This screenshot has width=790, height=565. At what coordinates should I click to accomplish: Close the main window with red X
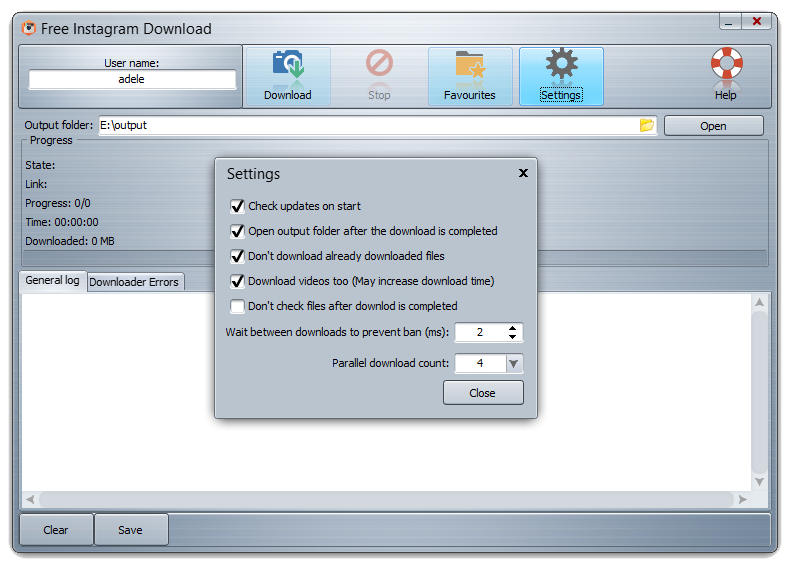click(x=756, y=22)
